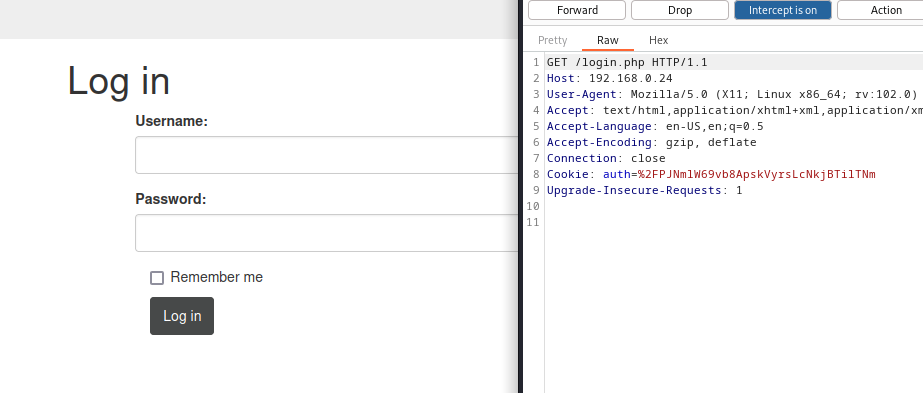Focus the Username input field

point(326,155)
